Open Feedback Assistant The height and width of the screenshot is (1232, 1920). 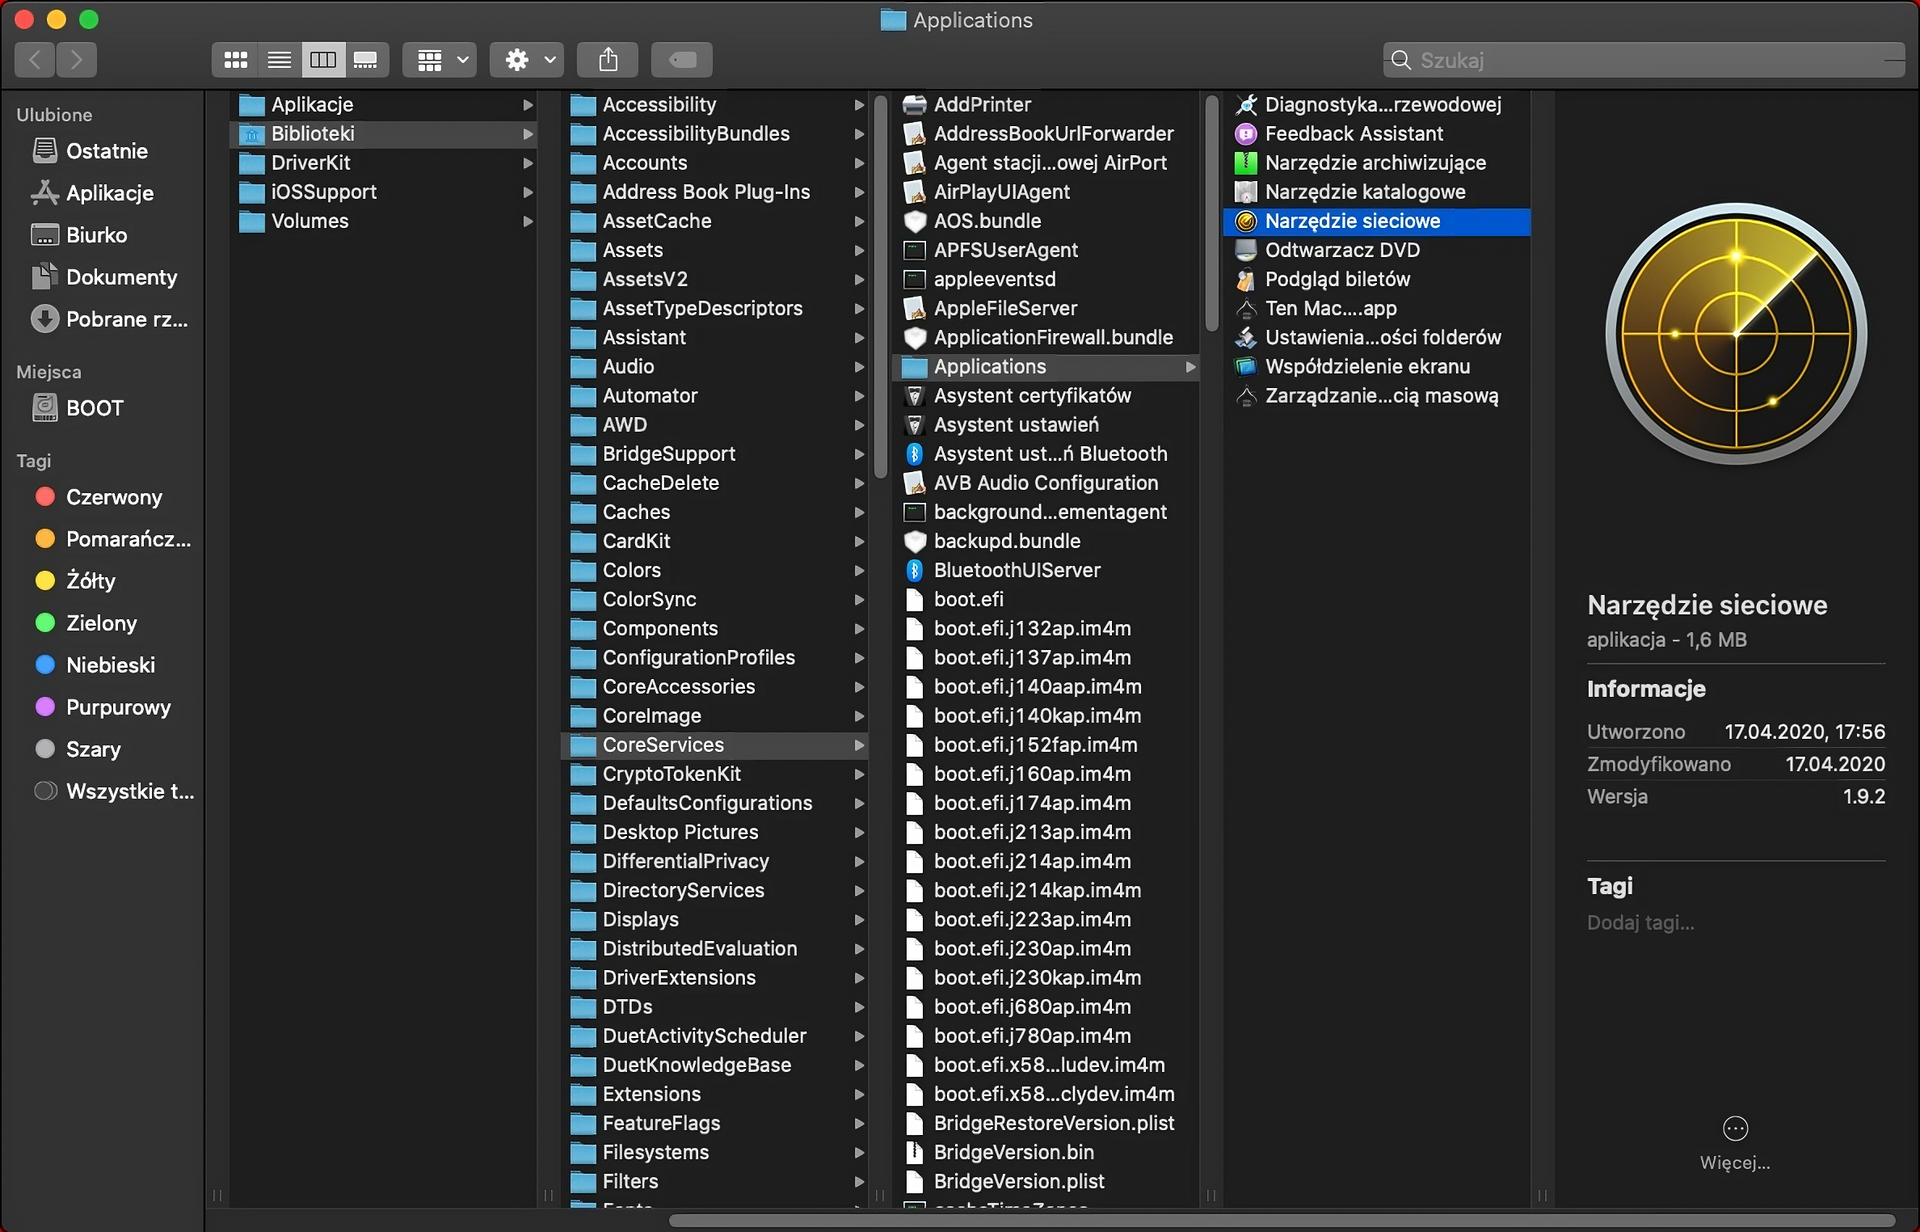click(x=1352, y=133)
